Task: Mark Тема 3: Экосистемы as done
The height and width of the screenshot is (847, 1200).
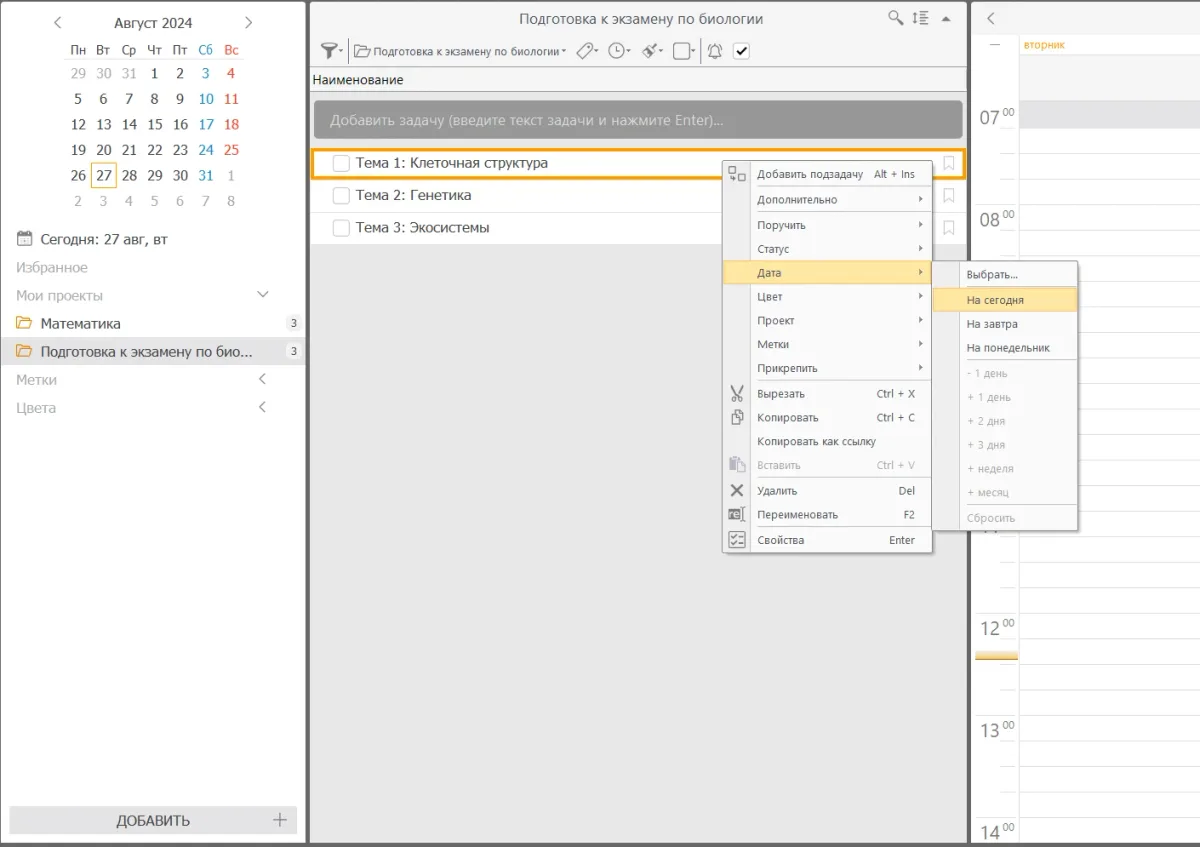Action: point(341,228)
